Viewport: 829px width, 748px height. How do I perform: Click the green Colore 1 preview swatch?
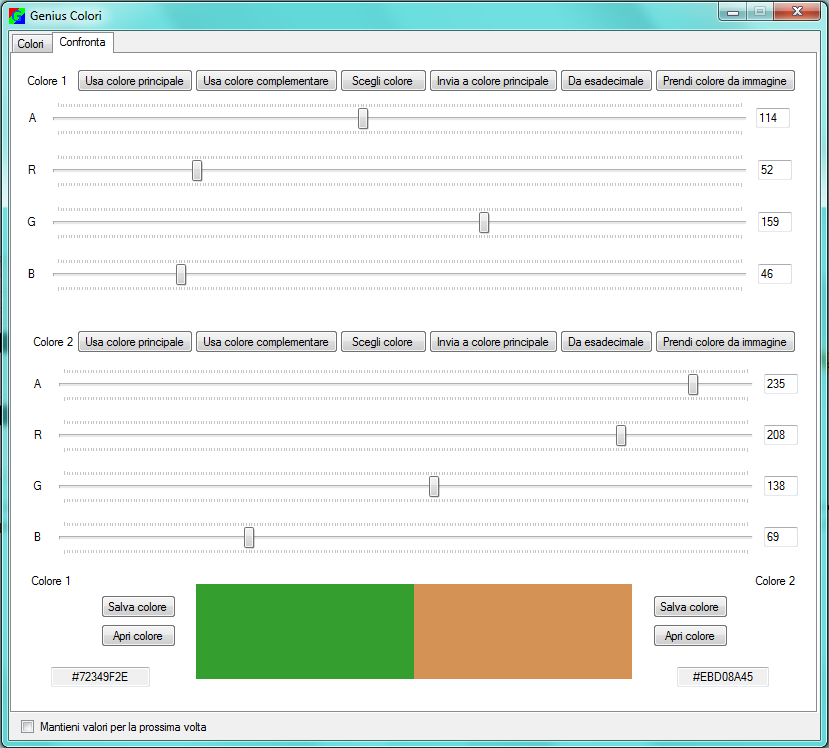point(304,631)
